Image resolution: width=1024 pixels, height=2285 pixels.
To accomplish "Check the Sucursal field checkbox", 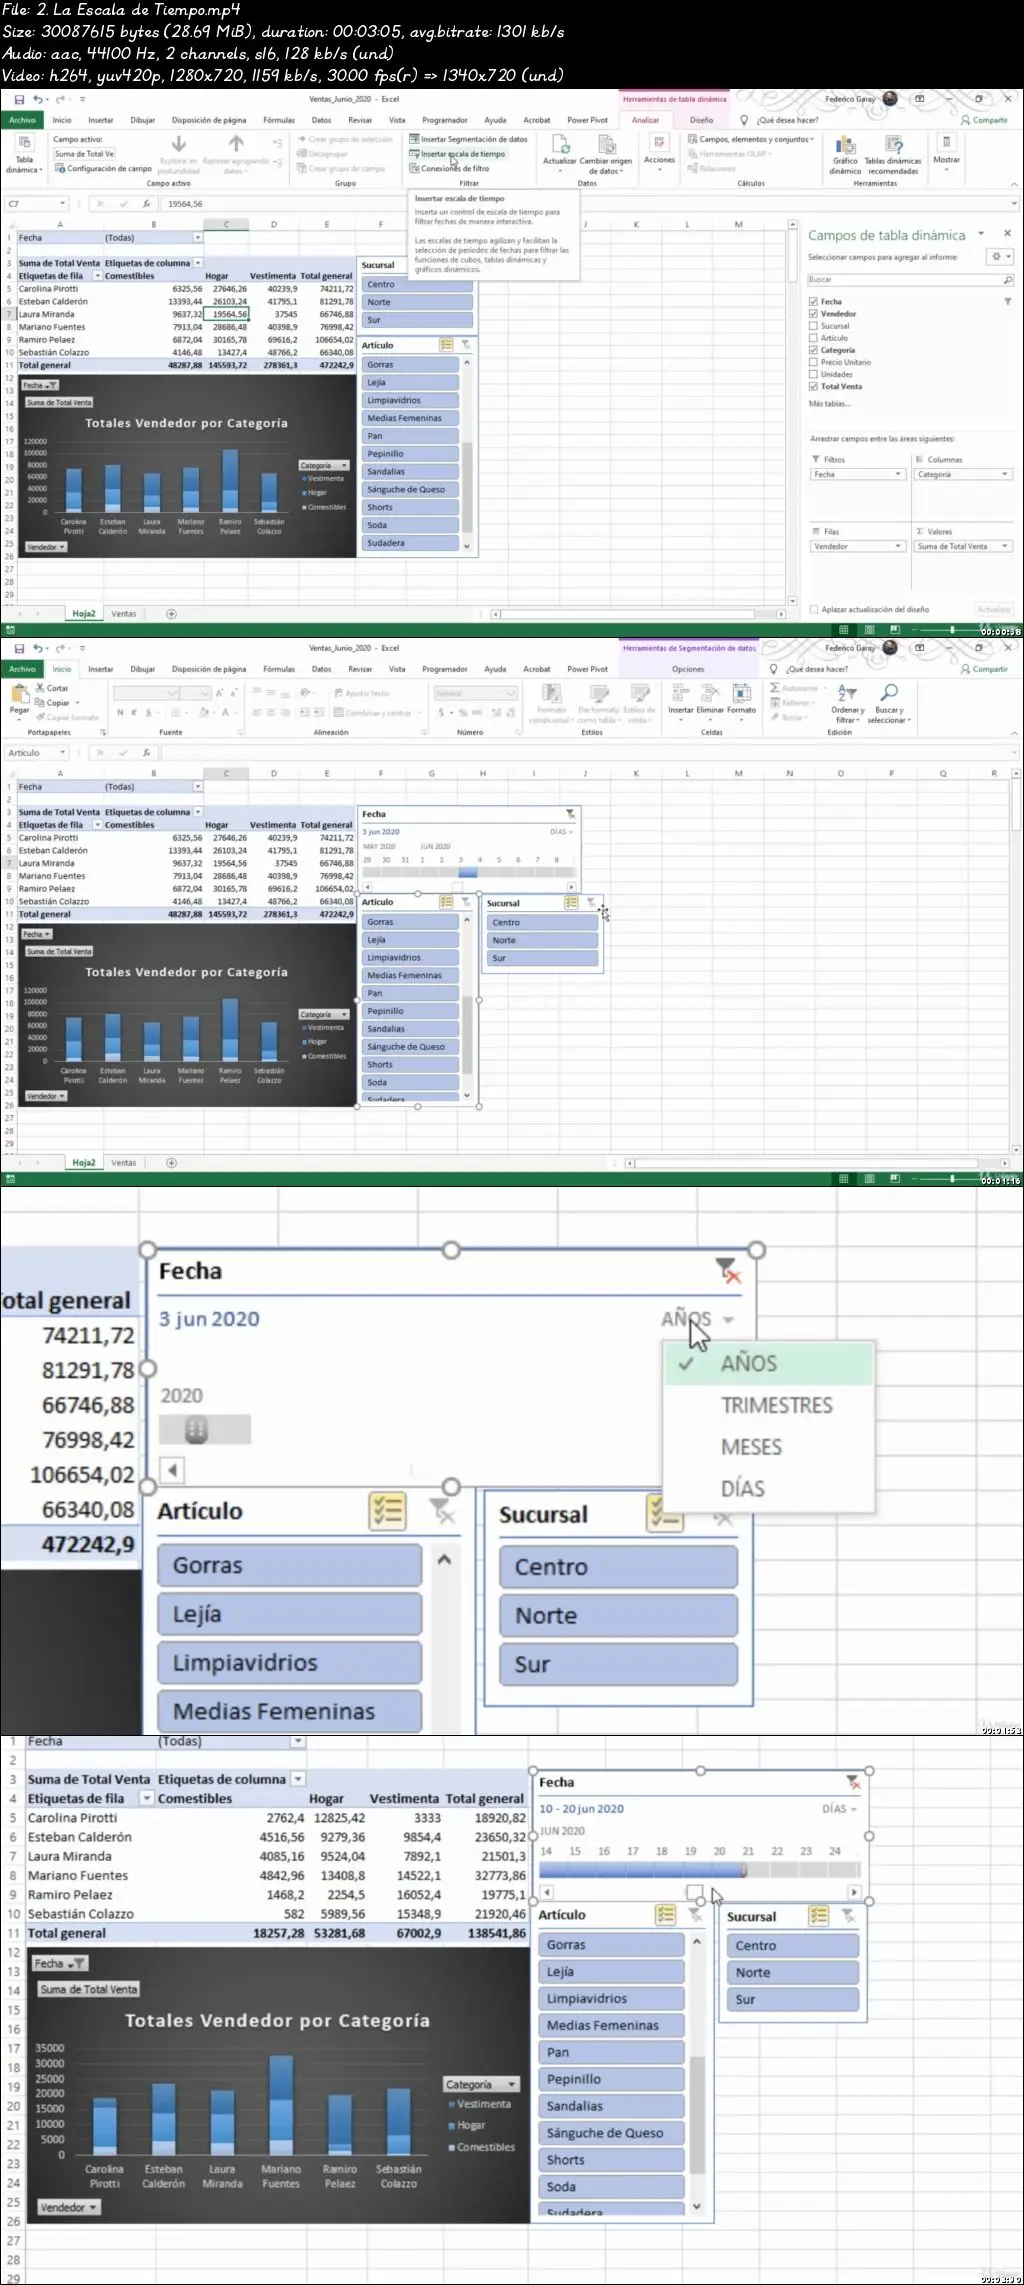I will click(813, 326).
